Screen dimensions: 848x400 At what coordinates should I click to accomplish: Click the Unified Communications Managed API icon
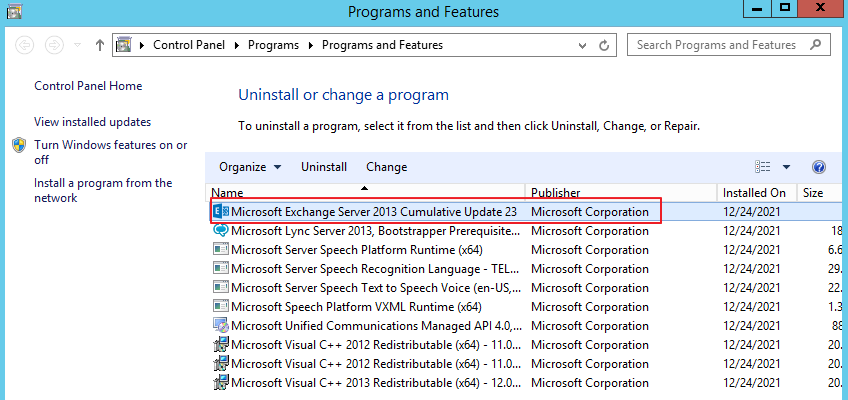221,326
